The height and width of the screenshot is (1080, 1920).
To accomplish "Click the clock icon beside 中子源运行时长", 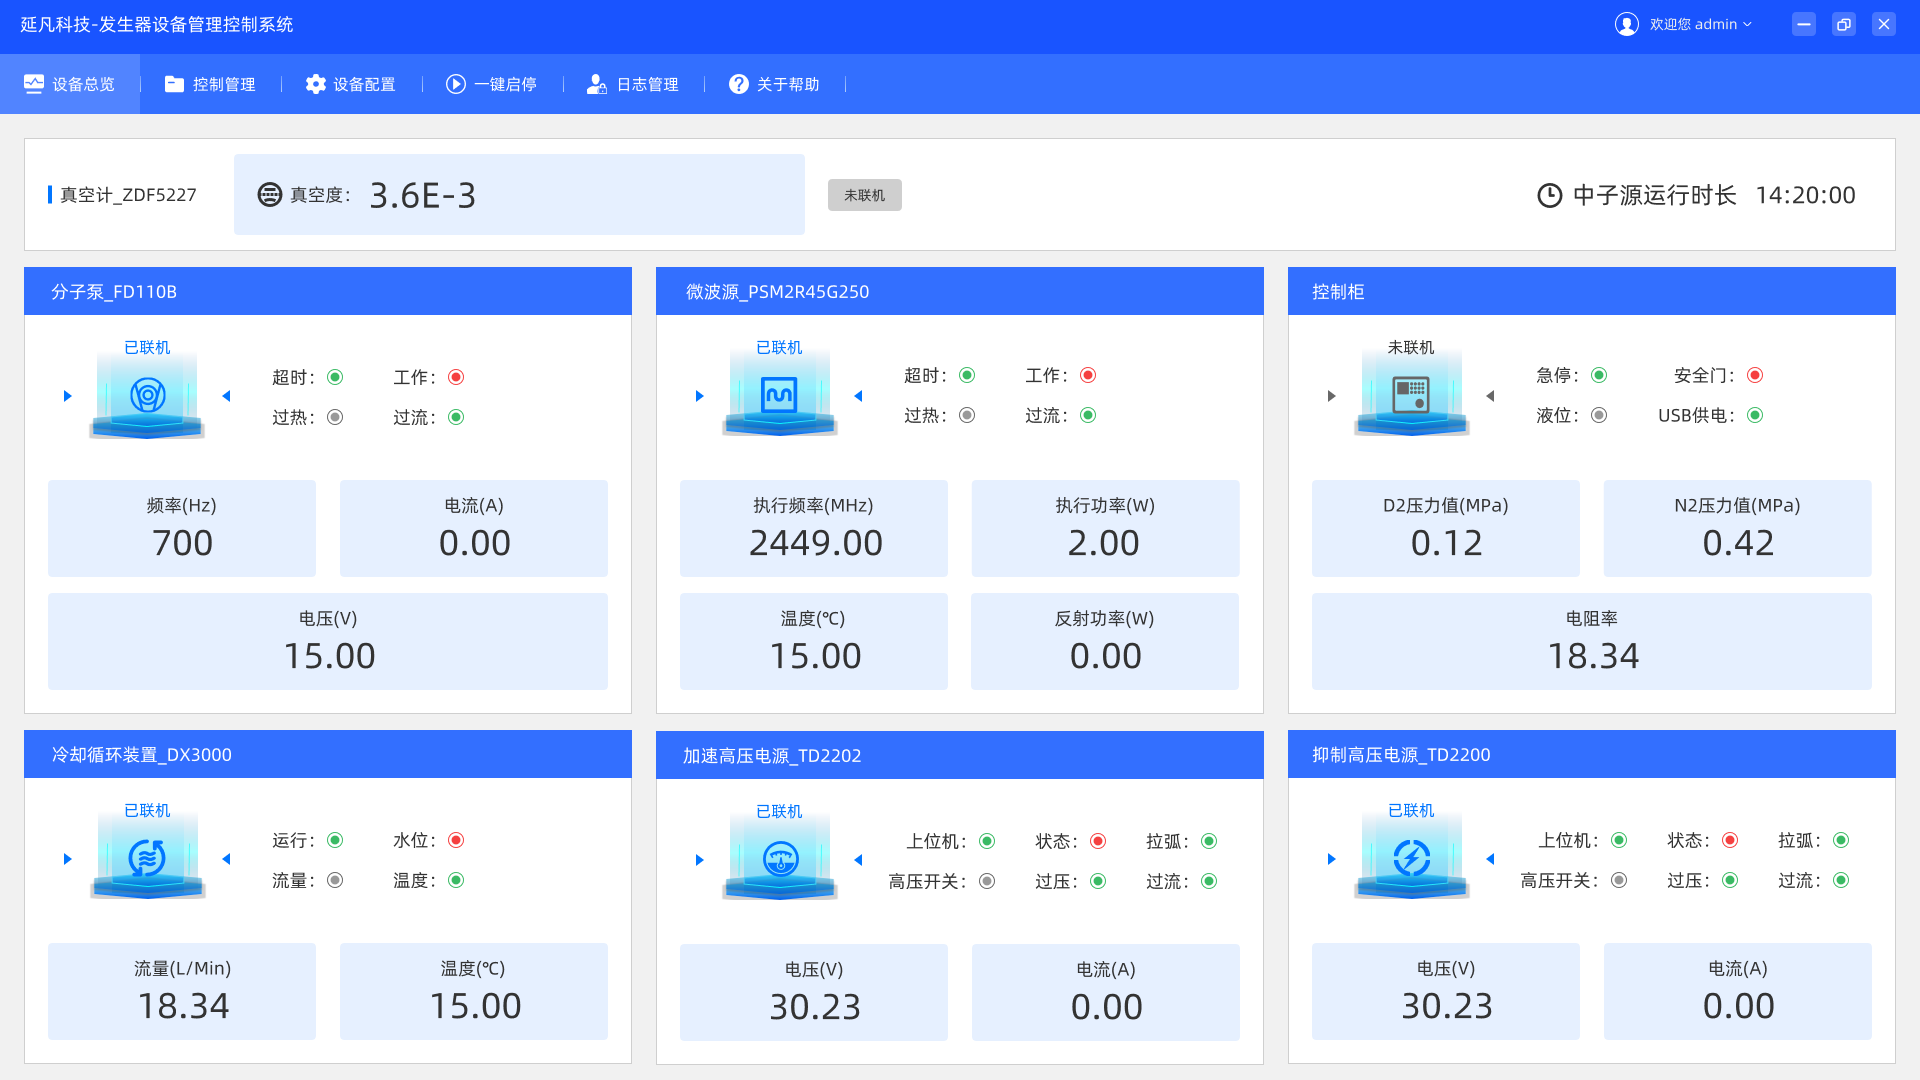I will pos(1549,195).
